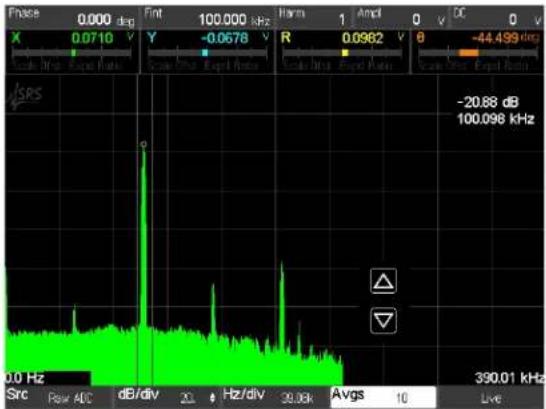Tap the DC 0 V offset field
This screenshot has width=546, height=409.
(497, 18)
